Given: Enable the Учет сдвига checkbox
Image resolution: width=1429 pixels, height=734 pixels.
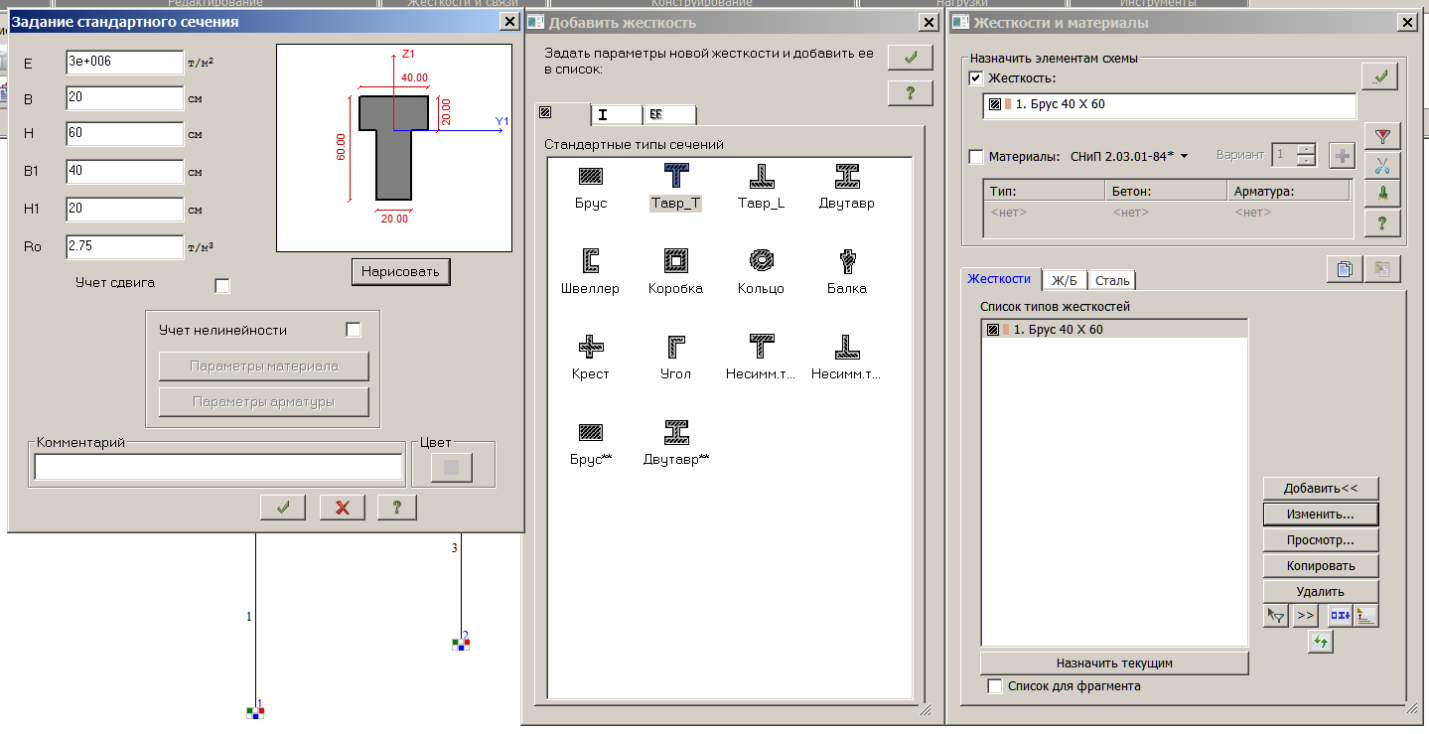Looking at the screenshot, I should pos(222,286).
